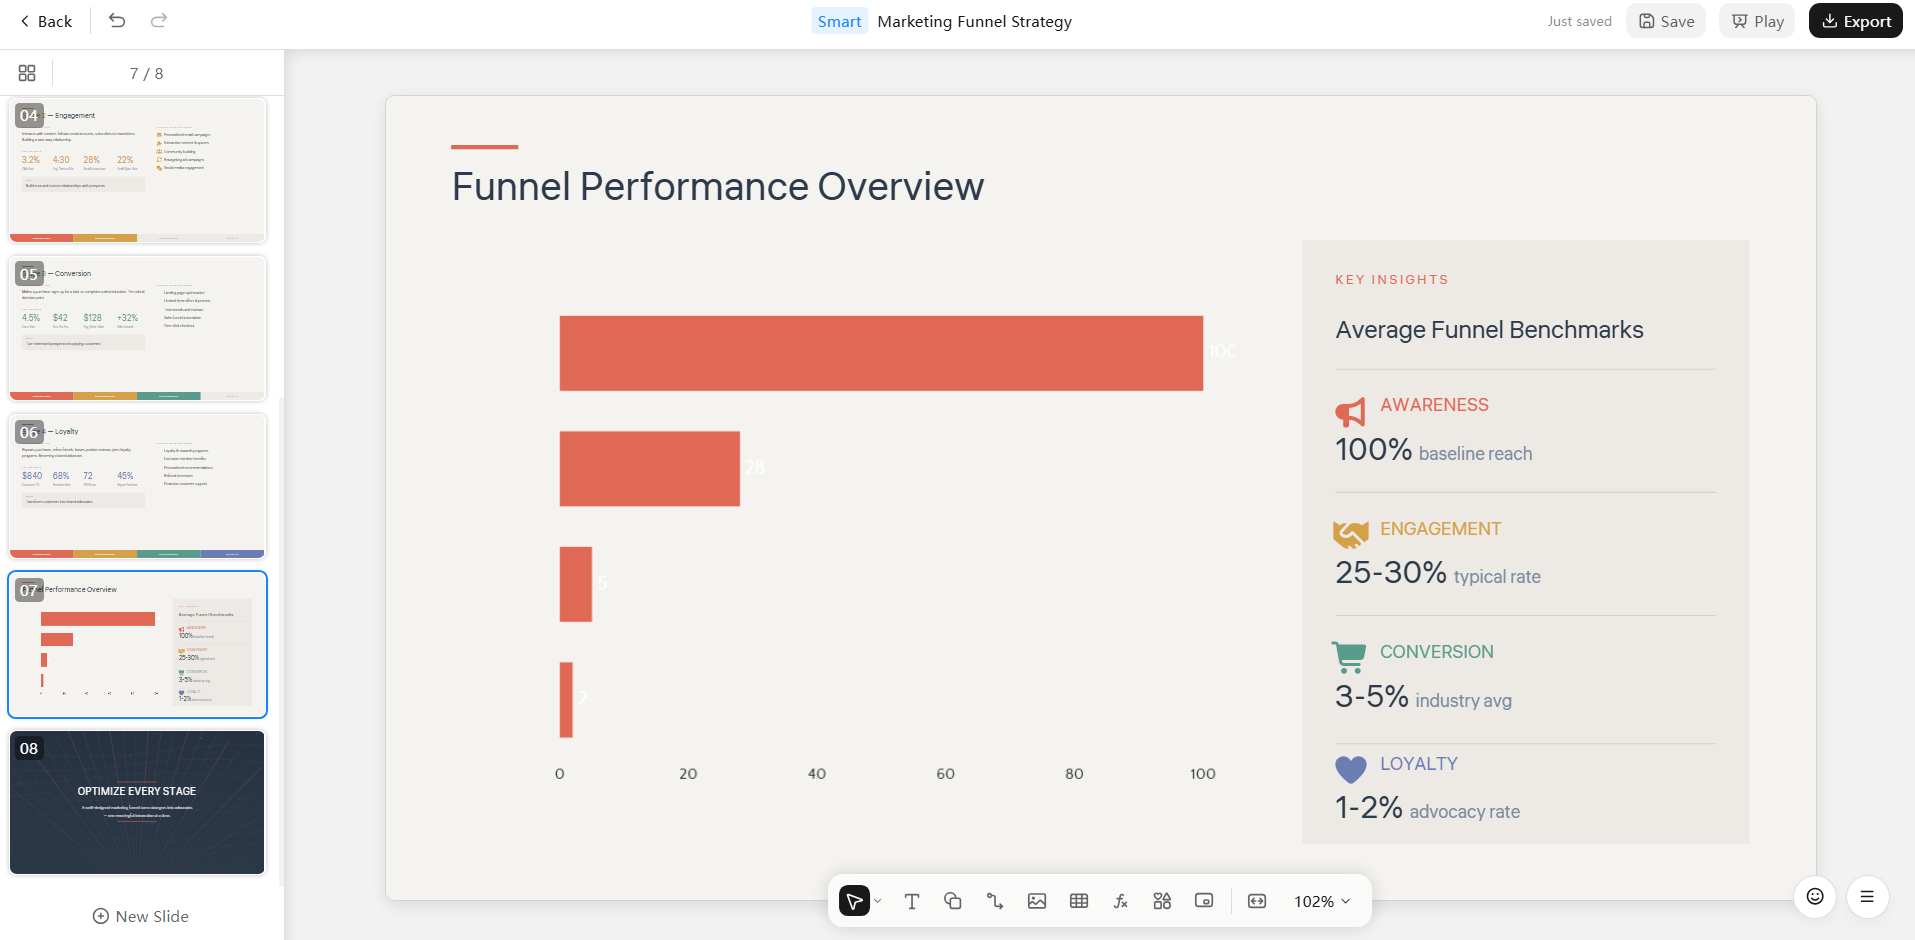Toggle fit-to-width view icon
This screenshot has width=1915, height=940.
click(1257, 901)
